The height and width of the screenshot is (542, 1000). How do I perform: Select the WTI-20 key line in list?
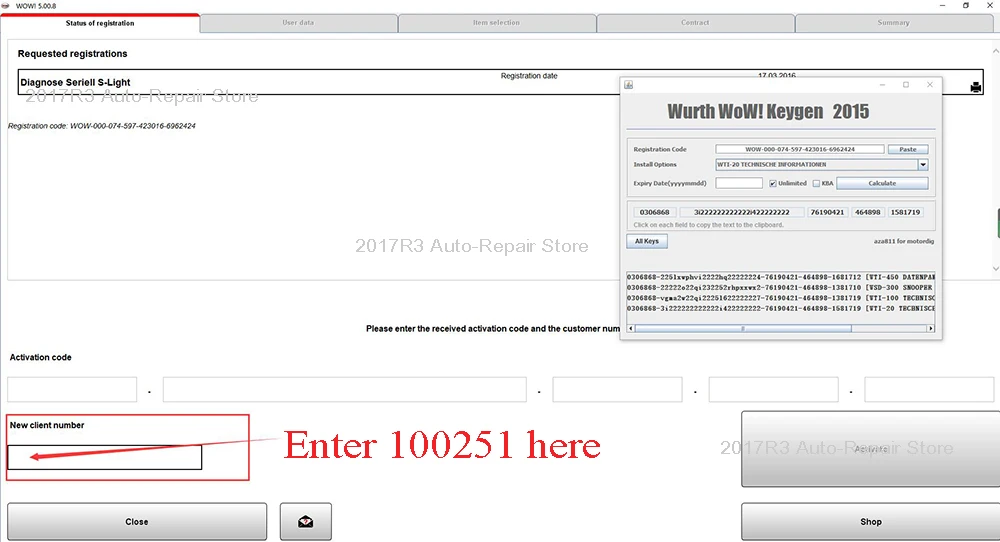point(781,308)
